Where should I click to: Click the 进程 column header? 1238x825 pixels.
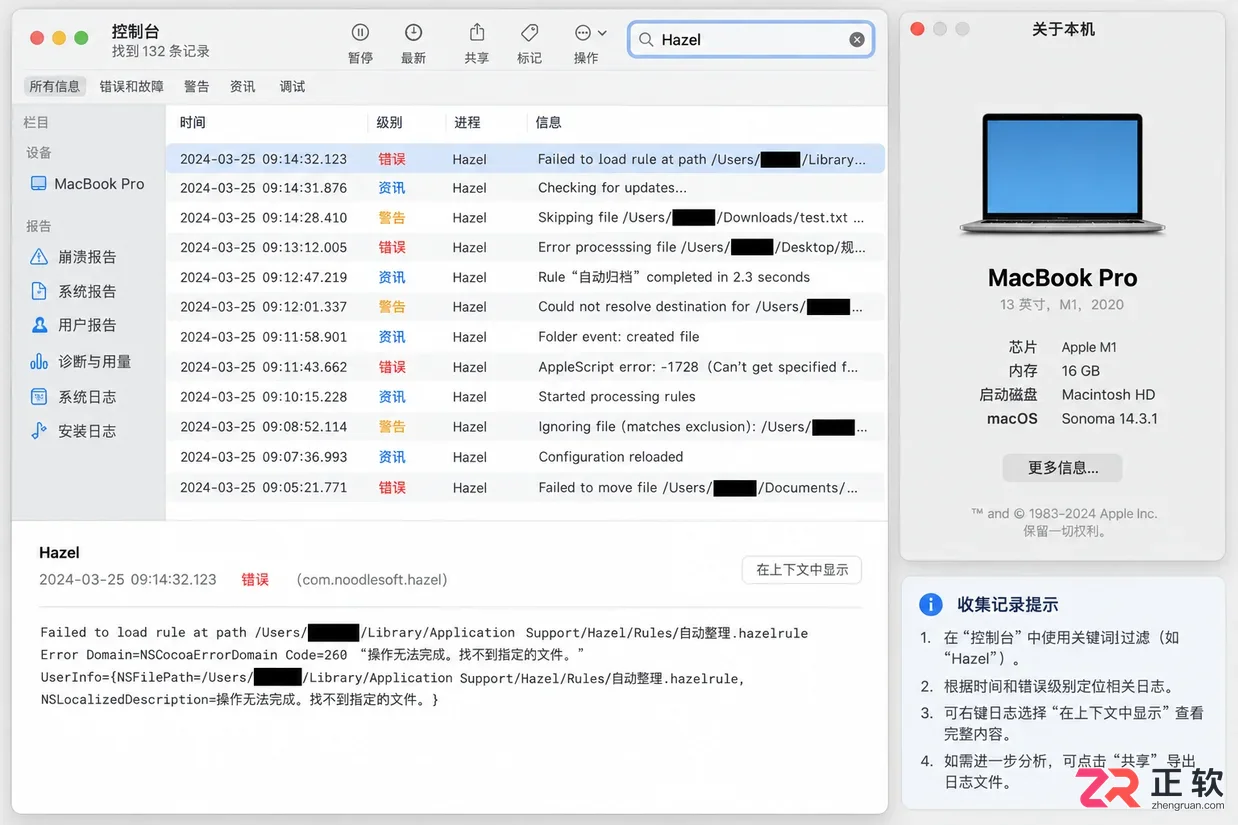tap(467, 122)
